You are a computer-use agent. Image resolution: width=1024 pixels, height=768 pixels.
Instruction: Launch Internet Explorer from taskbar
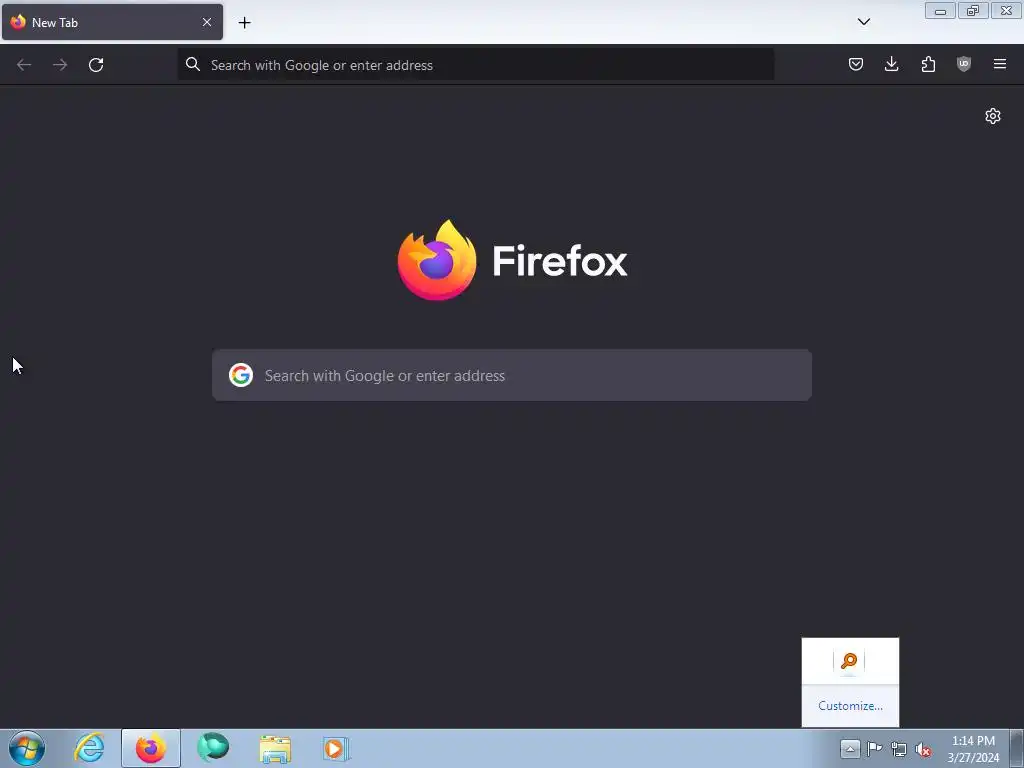89,748
